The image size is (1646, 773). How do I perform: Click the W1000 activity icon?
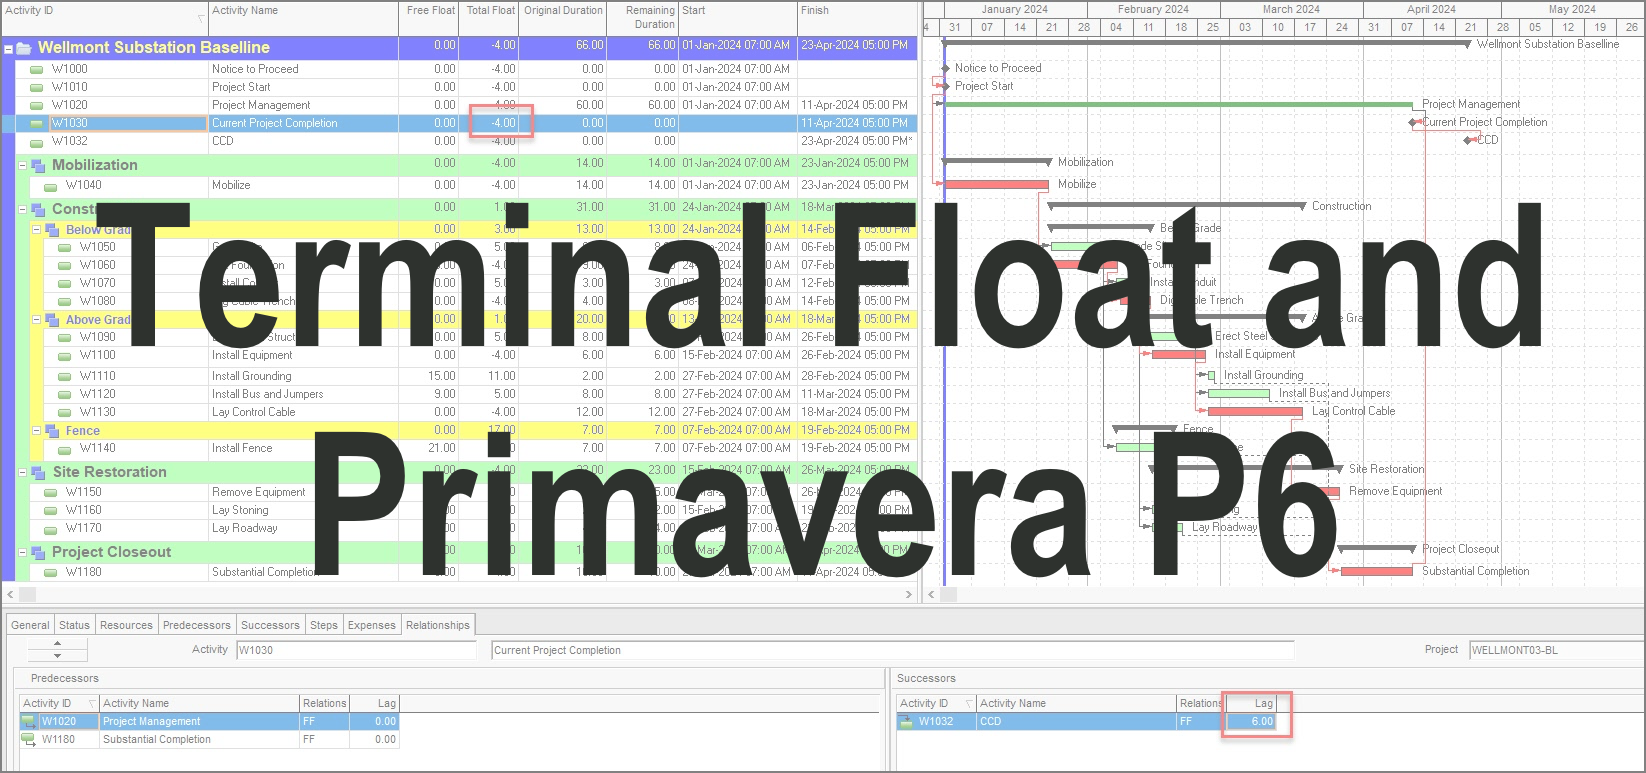(37, 69)
